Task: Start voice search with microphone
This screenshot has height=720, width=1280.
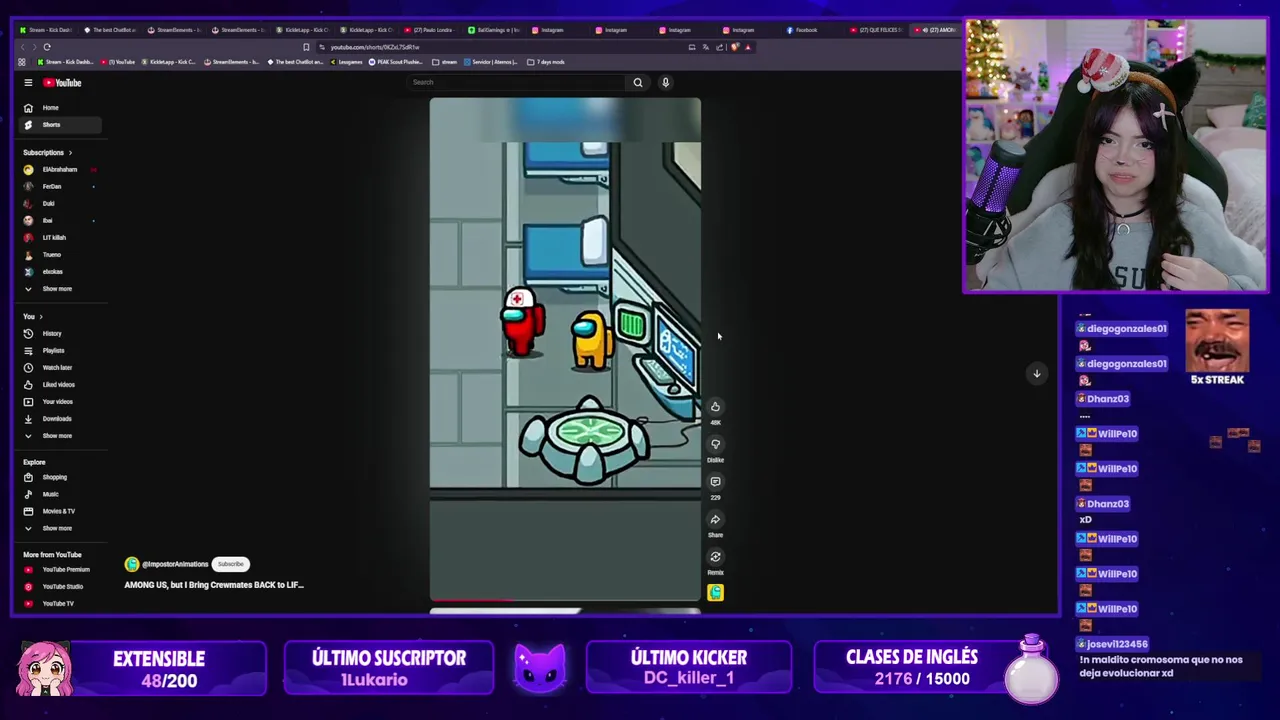Action: pos(665,82)
